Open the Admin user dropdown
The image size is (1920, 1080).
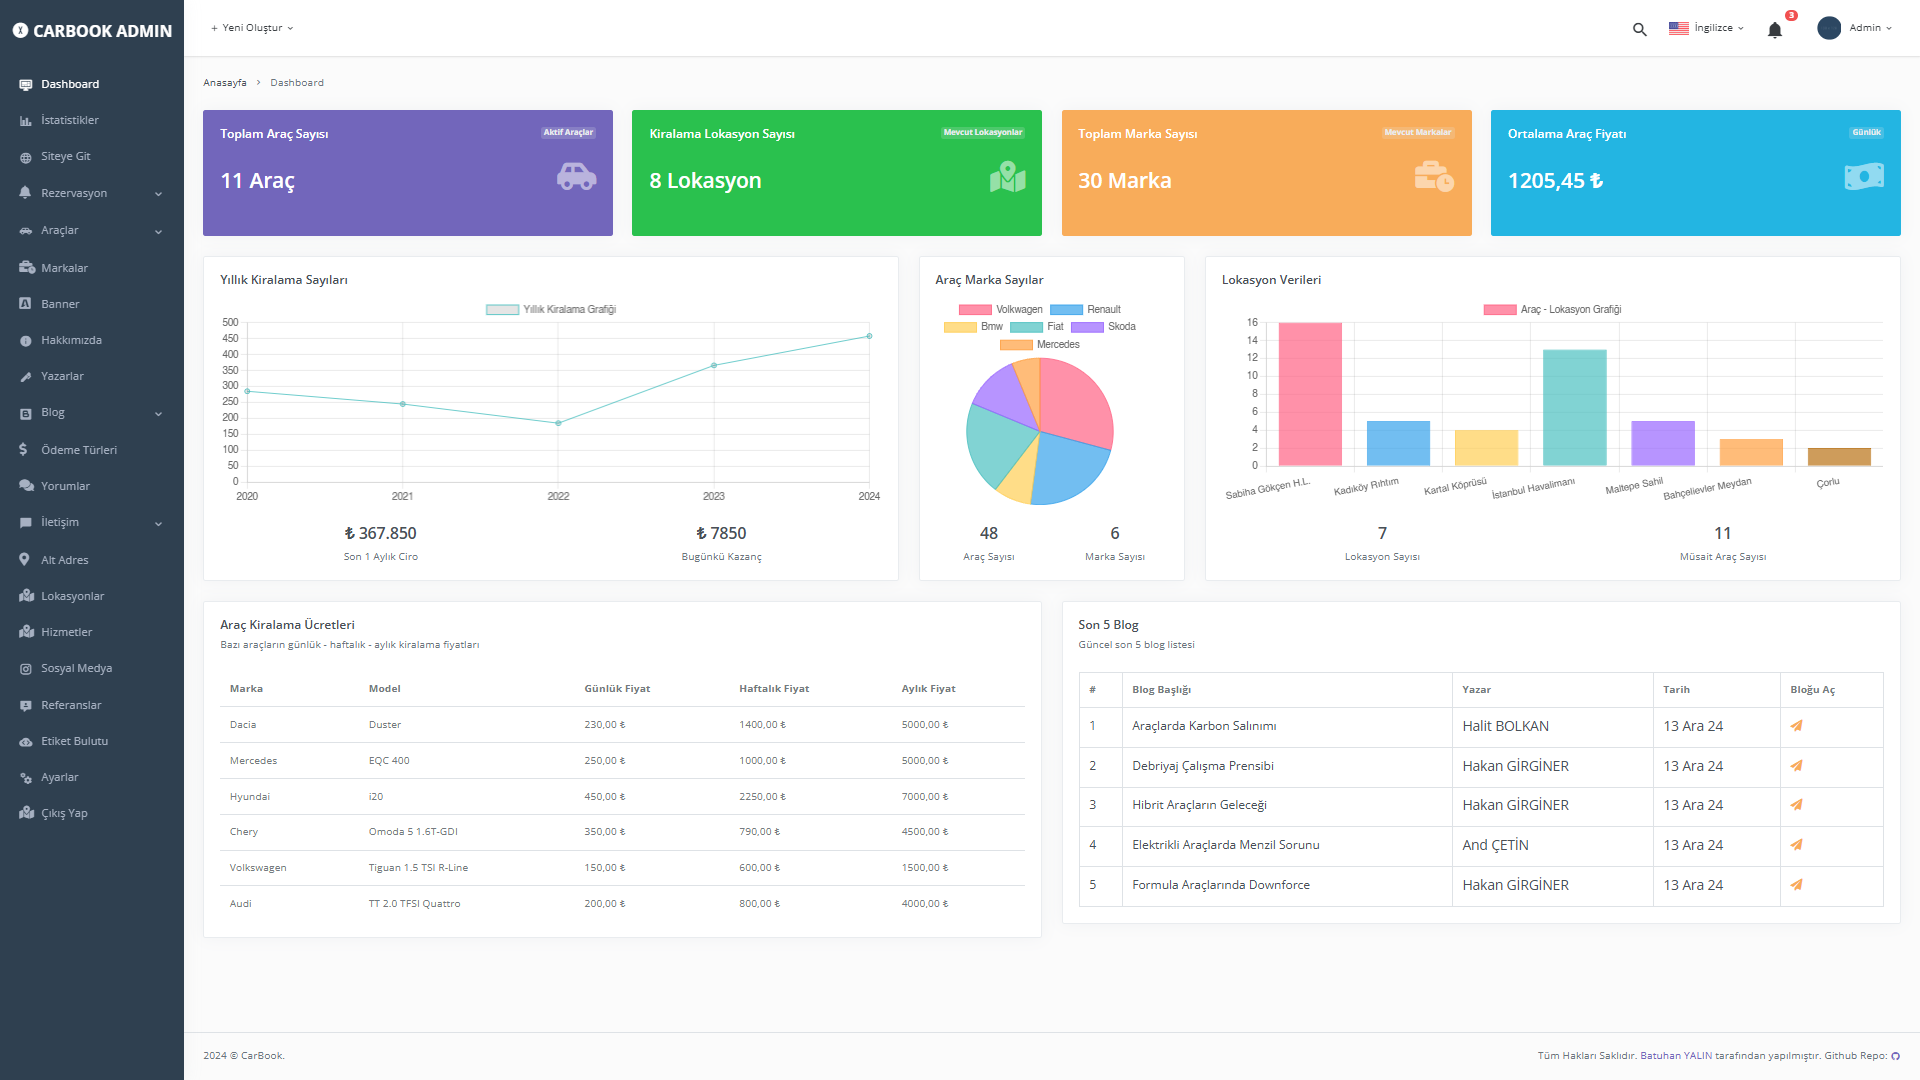tap(1855, 28)
